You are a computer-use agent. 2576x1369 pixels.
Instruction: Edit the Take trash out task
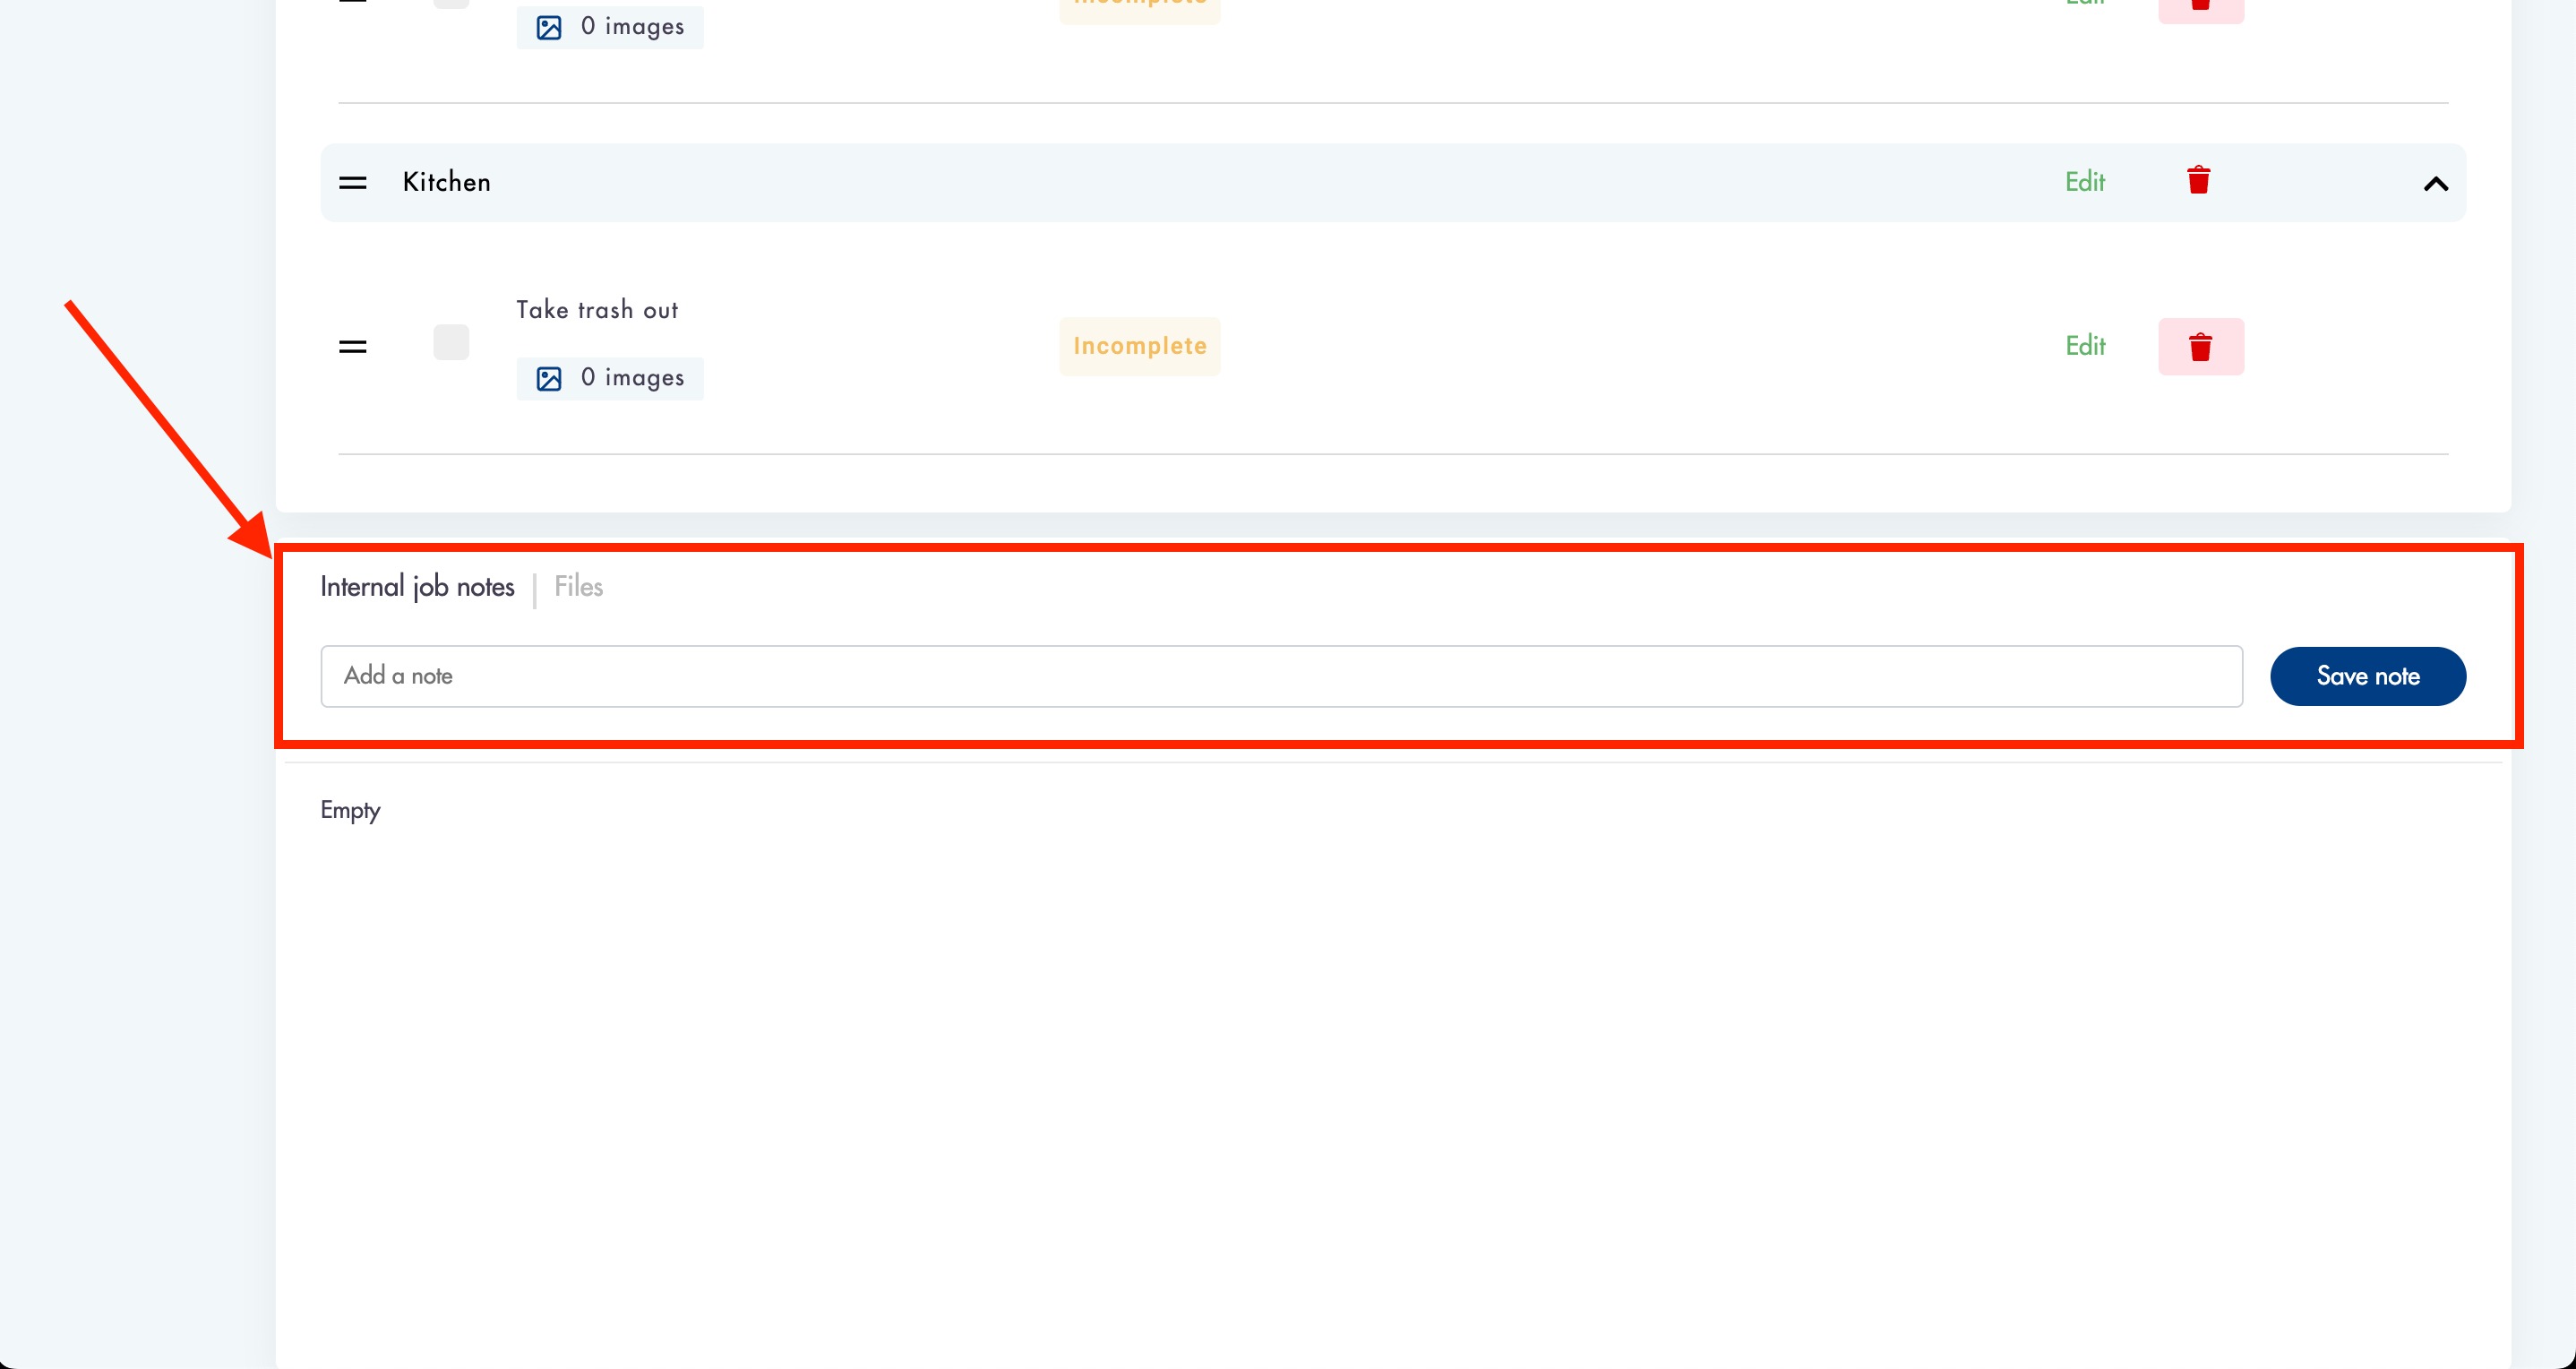[x=2085, y=346]
